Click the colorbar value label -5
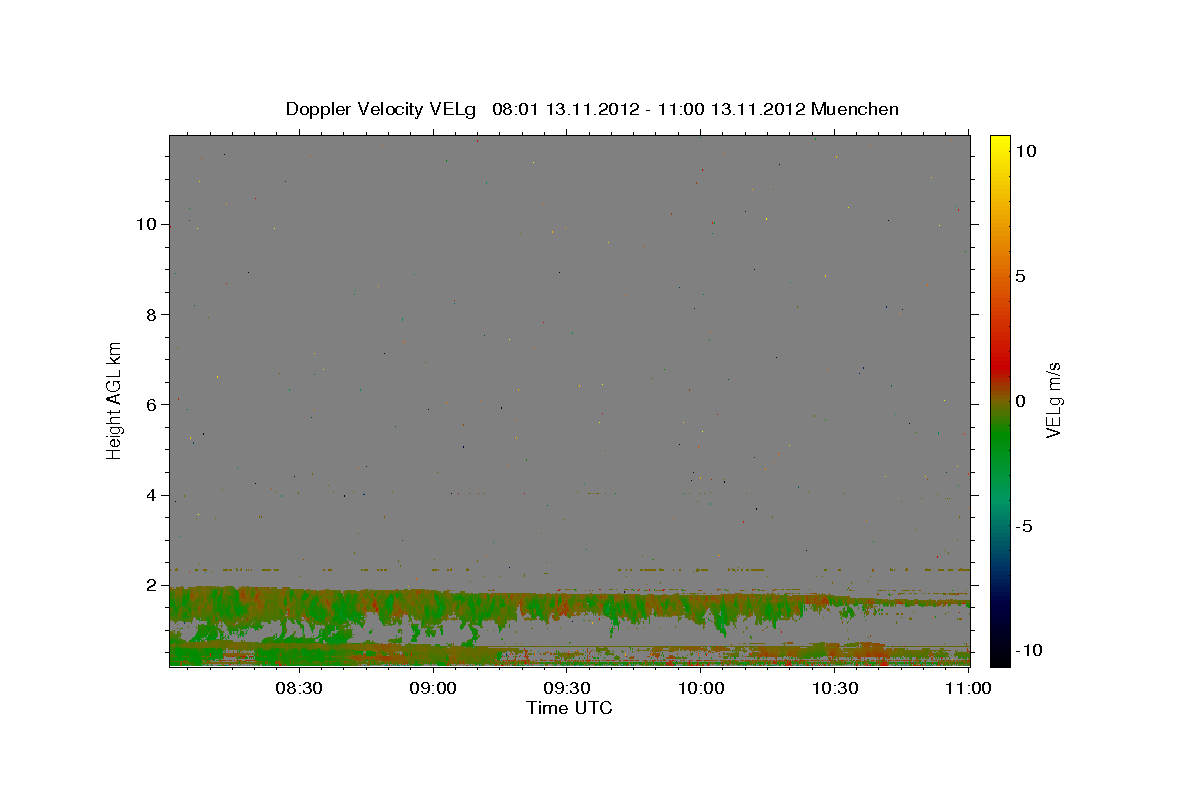Screen dimensions: 1200x800 coord(1023,526)
